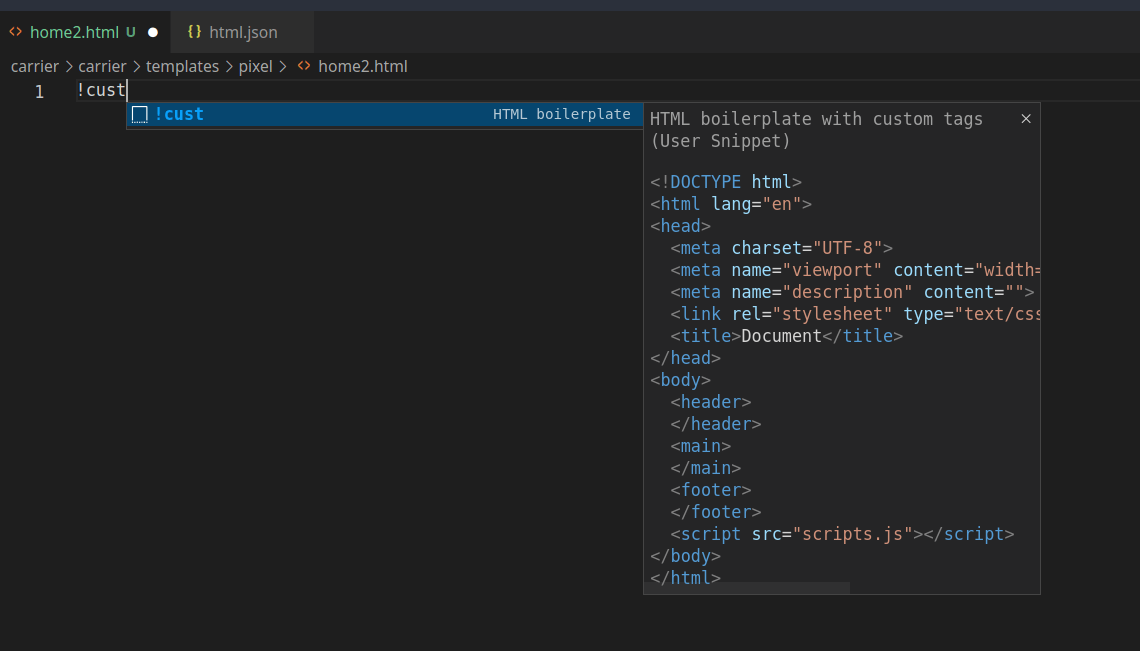Viewport: 1140px width, 651px height.
Task: Click the HTML boilerplate label in the suggestion
Action: coord(560,114)
